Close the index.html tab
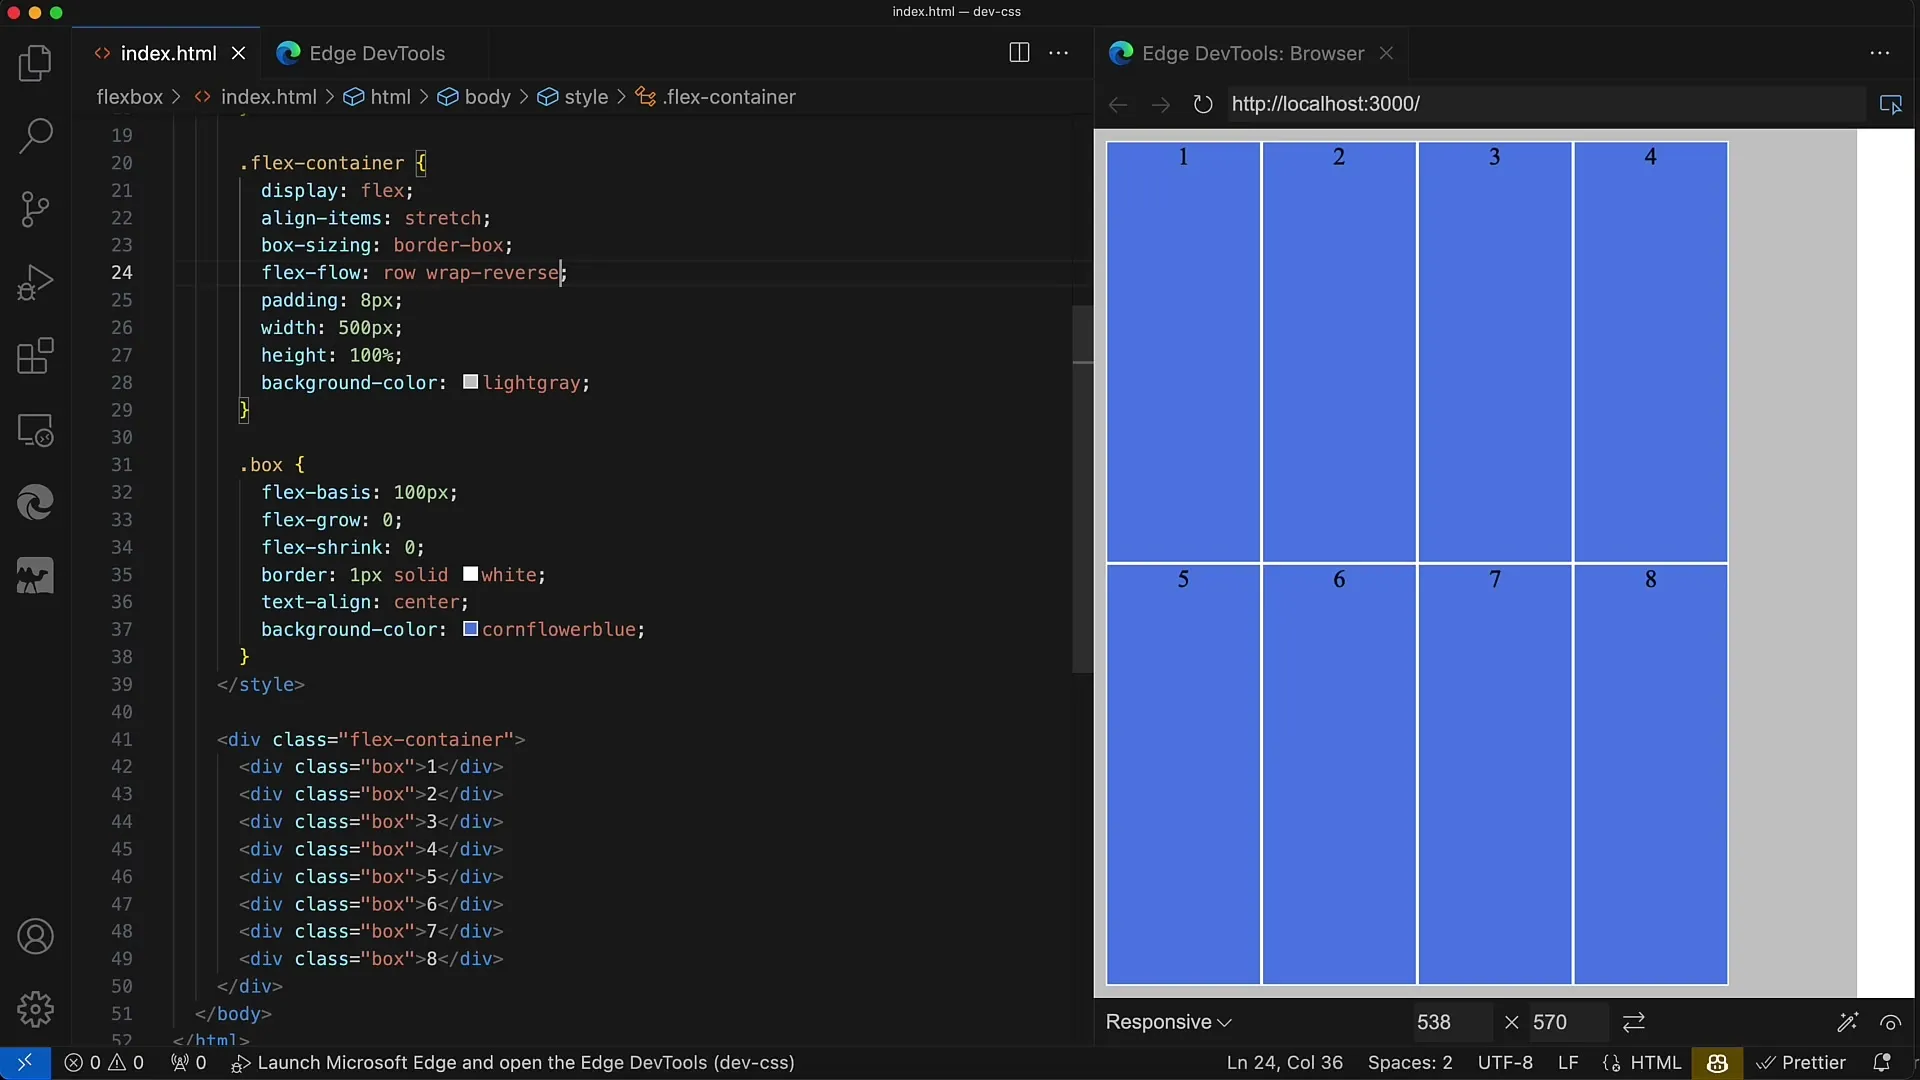 (x=238, y=53)
